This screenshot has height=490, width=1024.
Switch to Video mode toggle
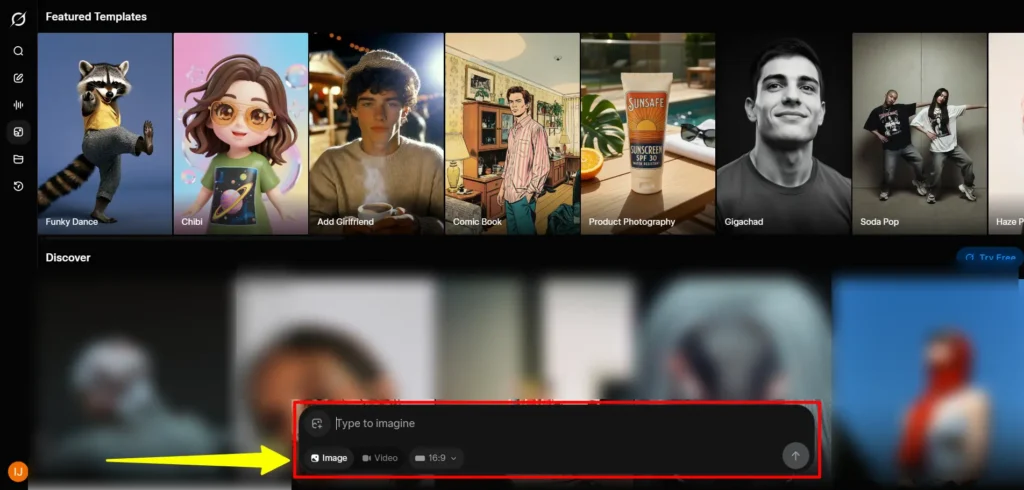[x=379, y=458]
